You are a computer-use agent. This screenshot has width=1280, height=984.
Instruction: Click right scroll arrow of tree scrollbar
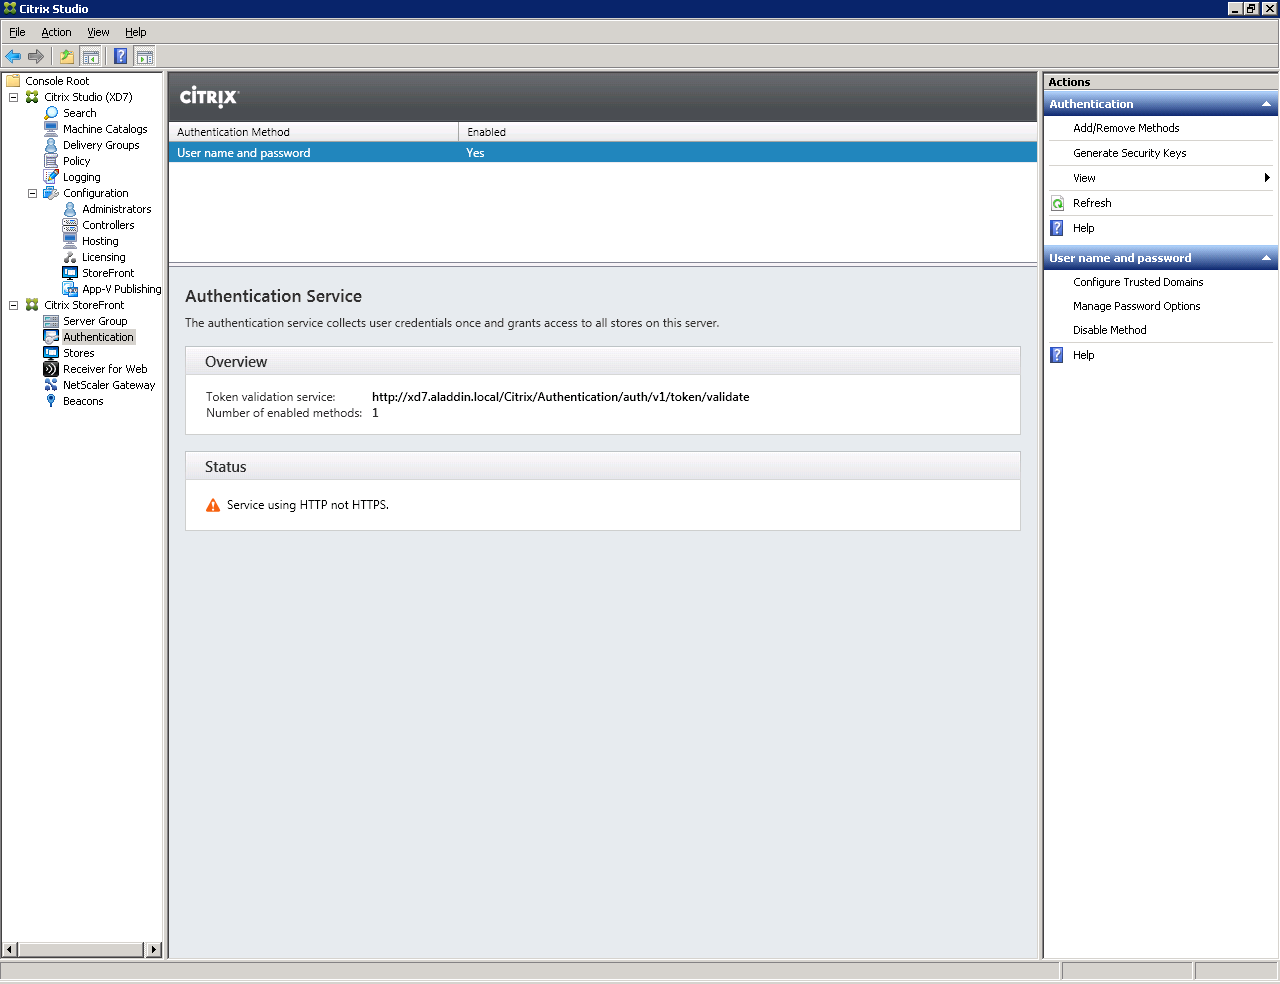pyautogui.click(x=154, y=949)
